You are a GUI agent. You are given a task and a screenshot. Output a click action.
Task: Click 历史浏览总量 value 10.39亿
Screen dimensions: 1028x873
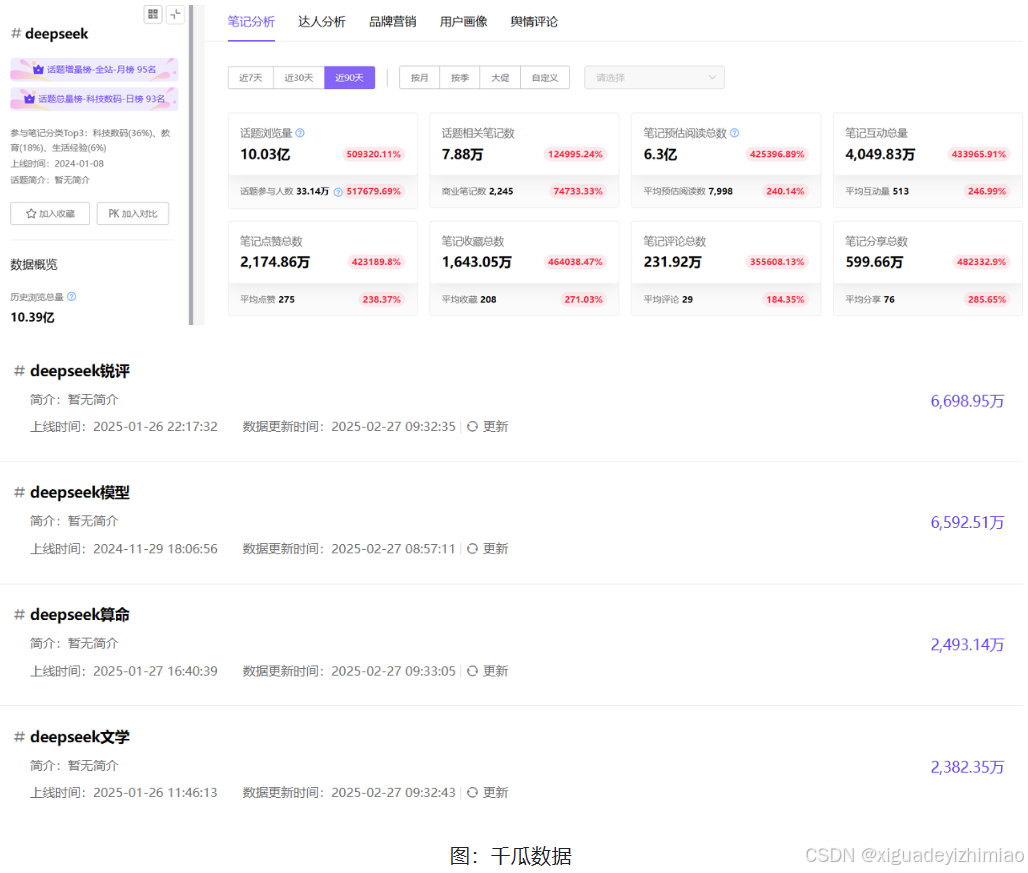(32, 318)
